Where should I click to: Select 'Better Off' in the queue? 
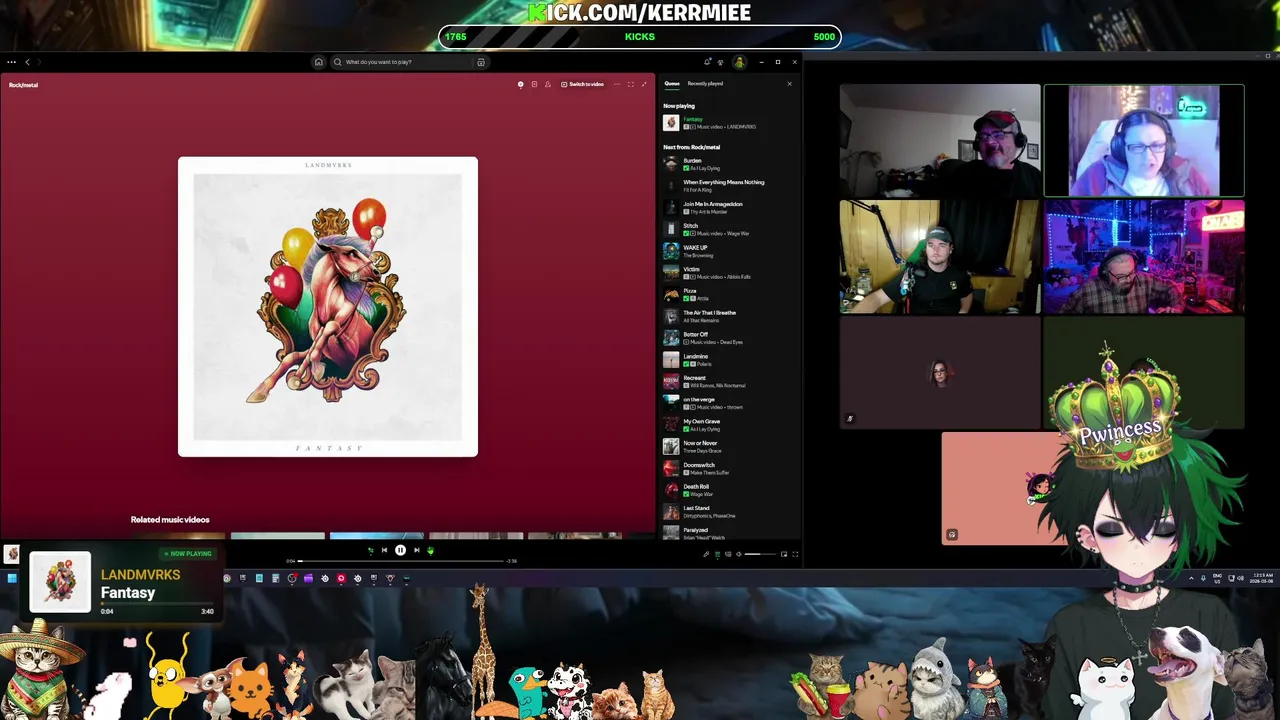click(730, 338)
